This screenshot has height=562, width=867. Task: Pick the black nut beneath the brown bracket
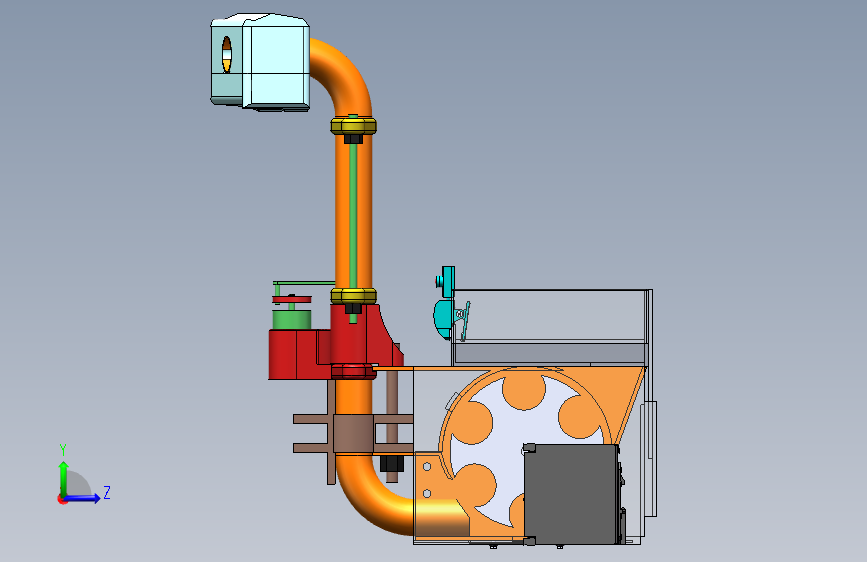tap(391, 464)
